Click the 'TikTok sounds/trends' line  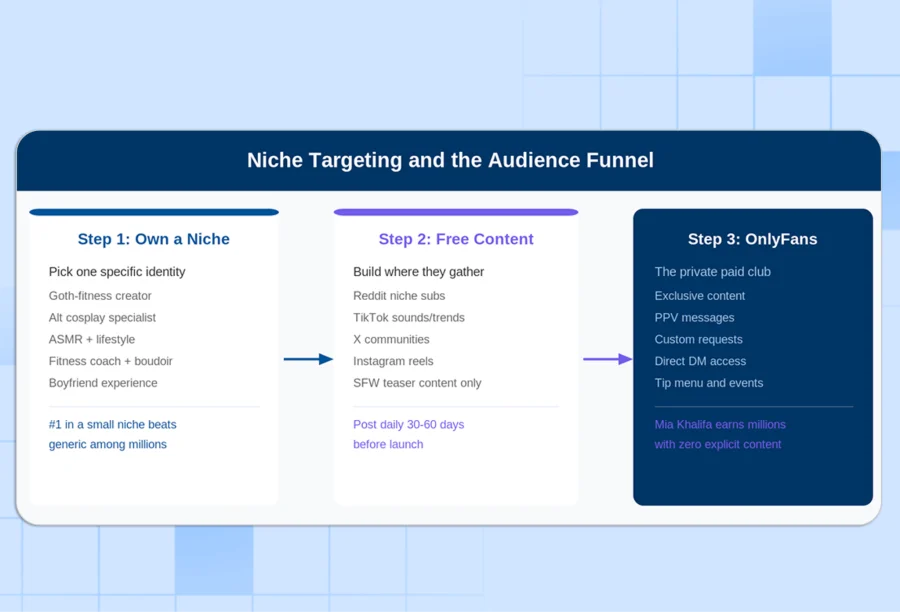tap(409, 317)
